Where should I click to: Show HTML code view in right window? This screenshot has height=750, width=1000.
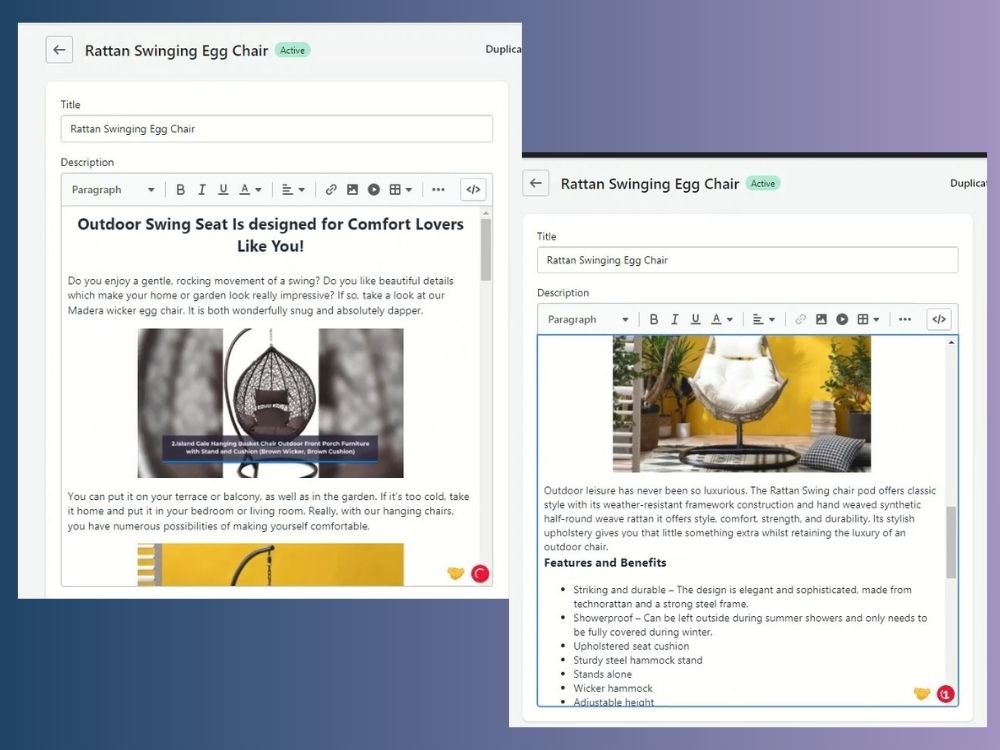[x=939, y=319]
